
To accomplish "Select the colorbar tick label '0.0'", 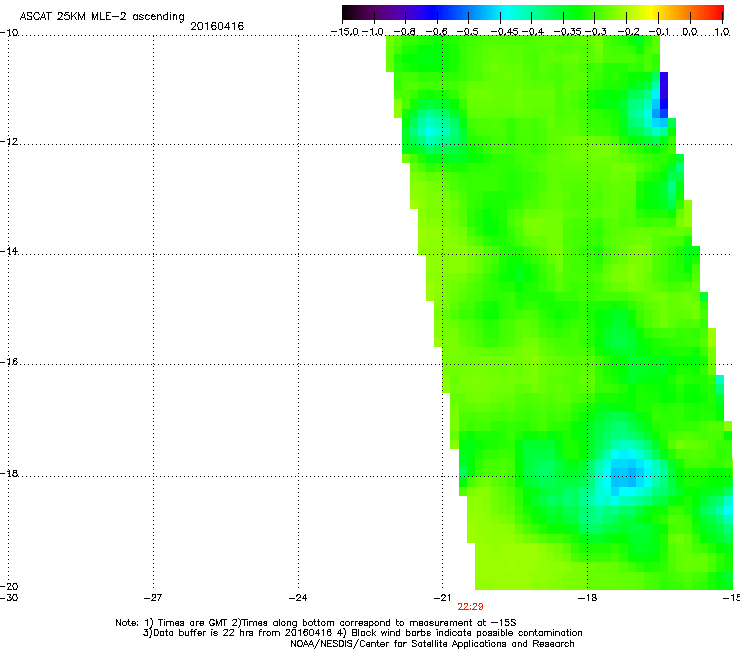I will click(690, 32).
